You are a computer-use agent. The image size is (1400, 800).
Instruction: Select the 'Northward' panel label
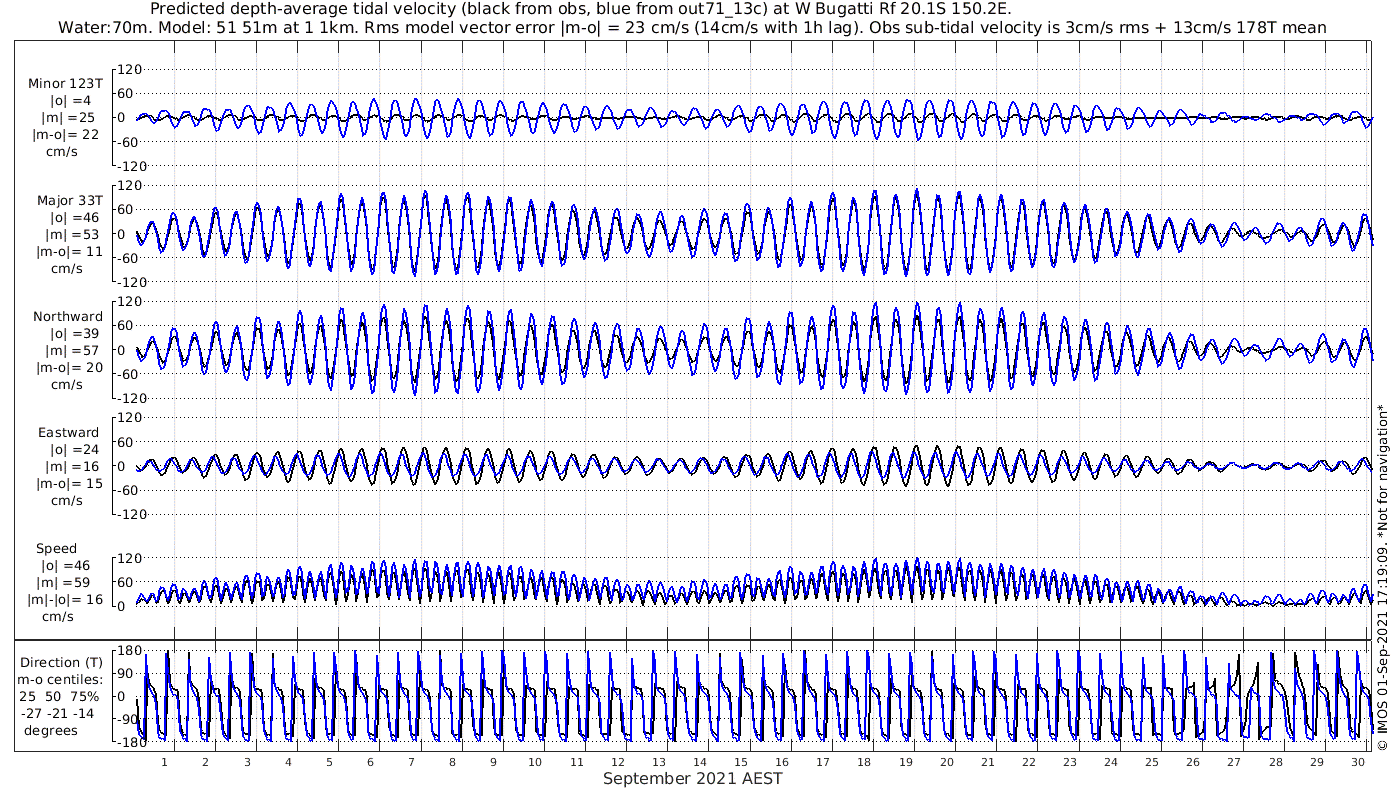point(68,317)
